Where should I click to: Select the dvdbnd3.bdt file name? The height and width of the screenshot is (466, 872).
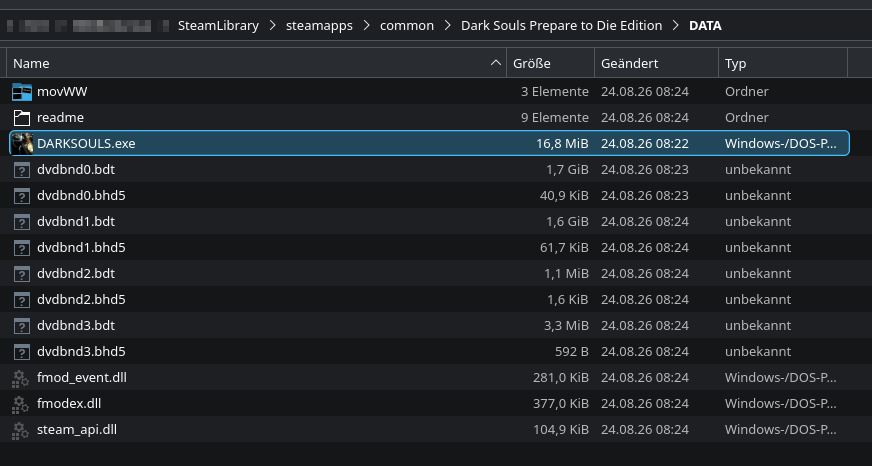76,325
